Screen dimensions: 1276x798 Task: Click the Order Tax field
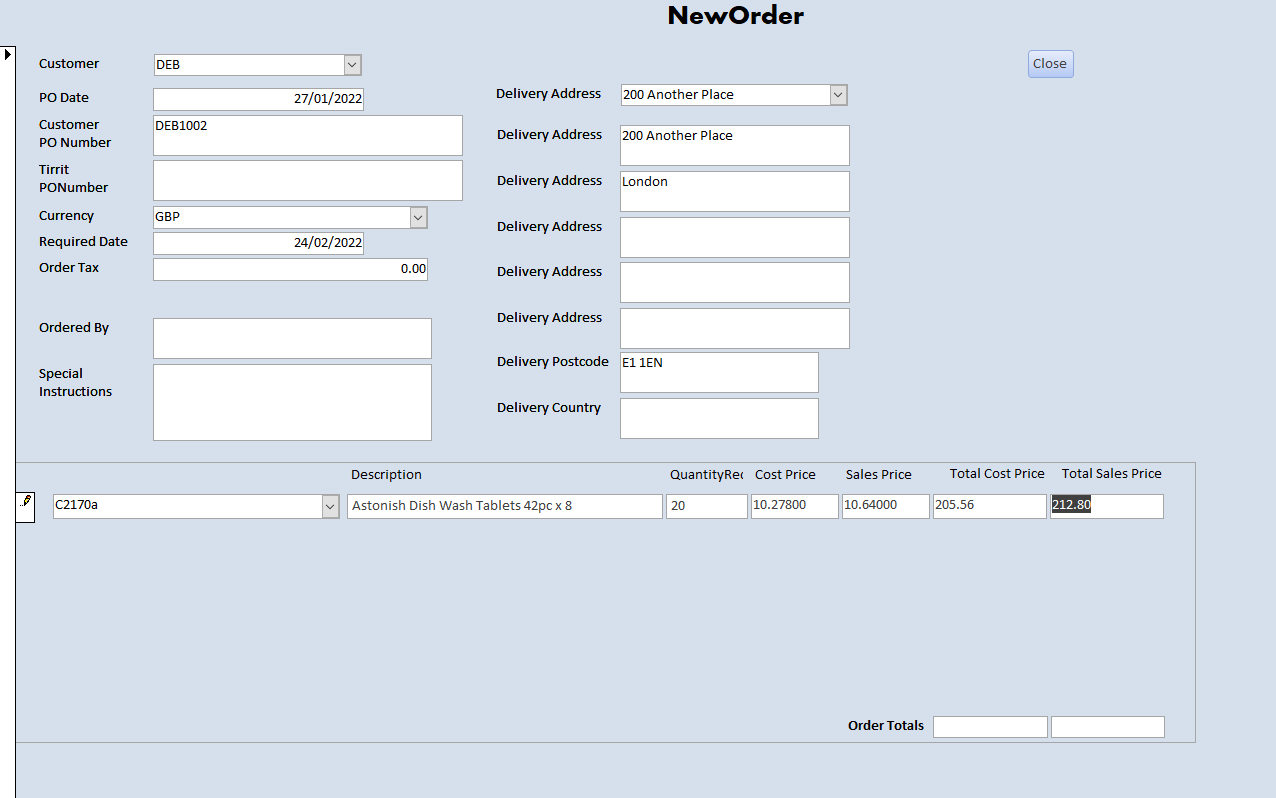(290, 269)
